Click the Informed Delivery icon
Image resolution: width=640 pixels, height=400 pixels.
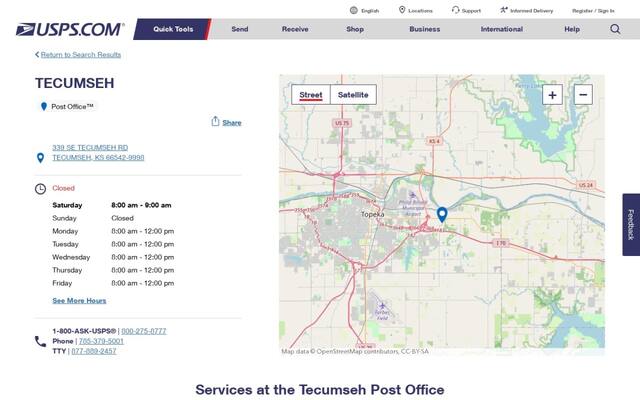(x=504, y=10)
